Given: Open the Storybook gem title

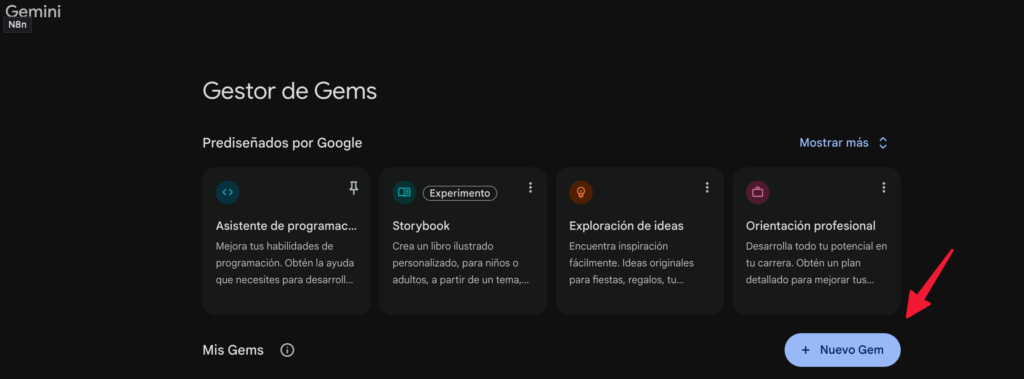Looking at the screenshot, I should click(x=421, y=226).
